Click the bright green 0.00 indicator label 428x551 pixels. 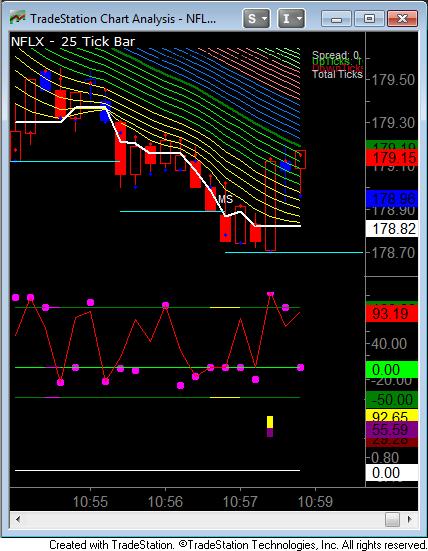click(392, 370)
